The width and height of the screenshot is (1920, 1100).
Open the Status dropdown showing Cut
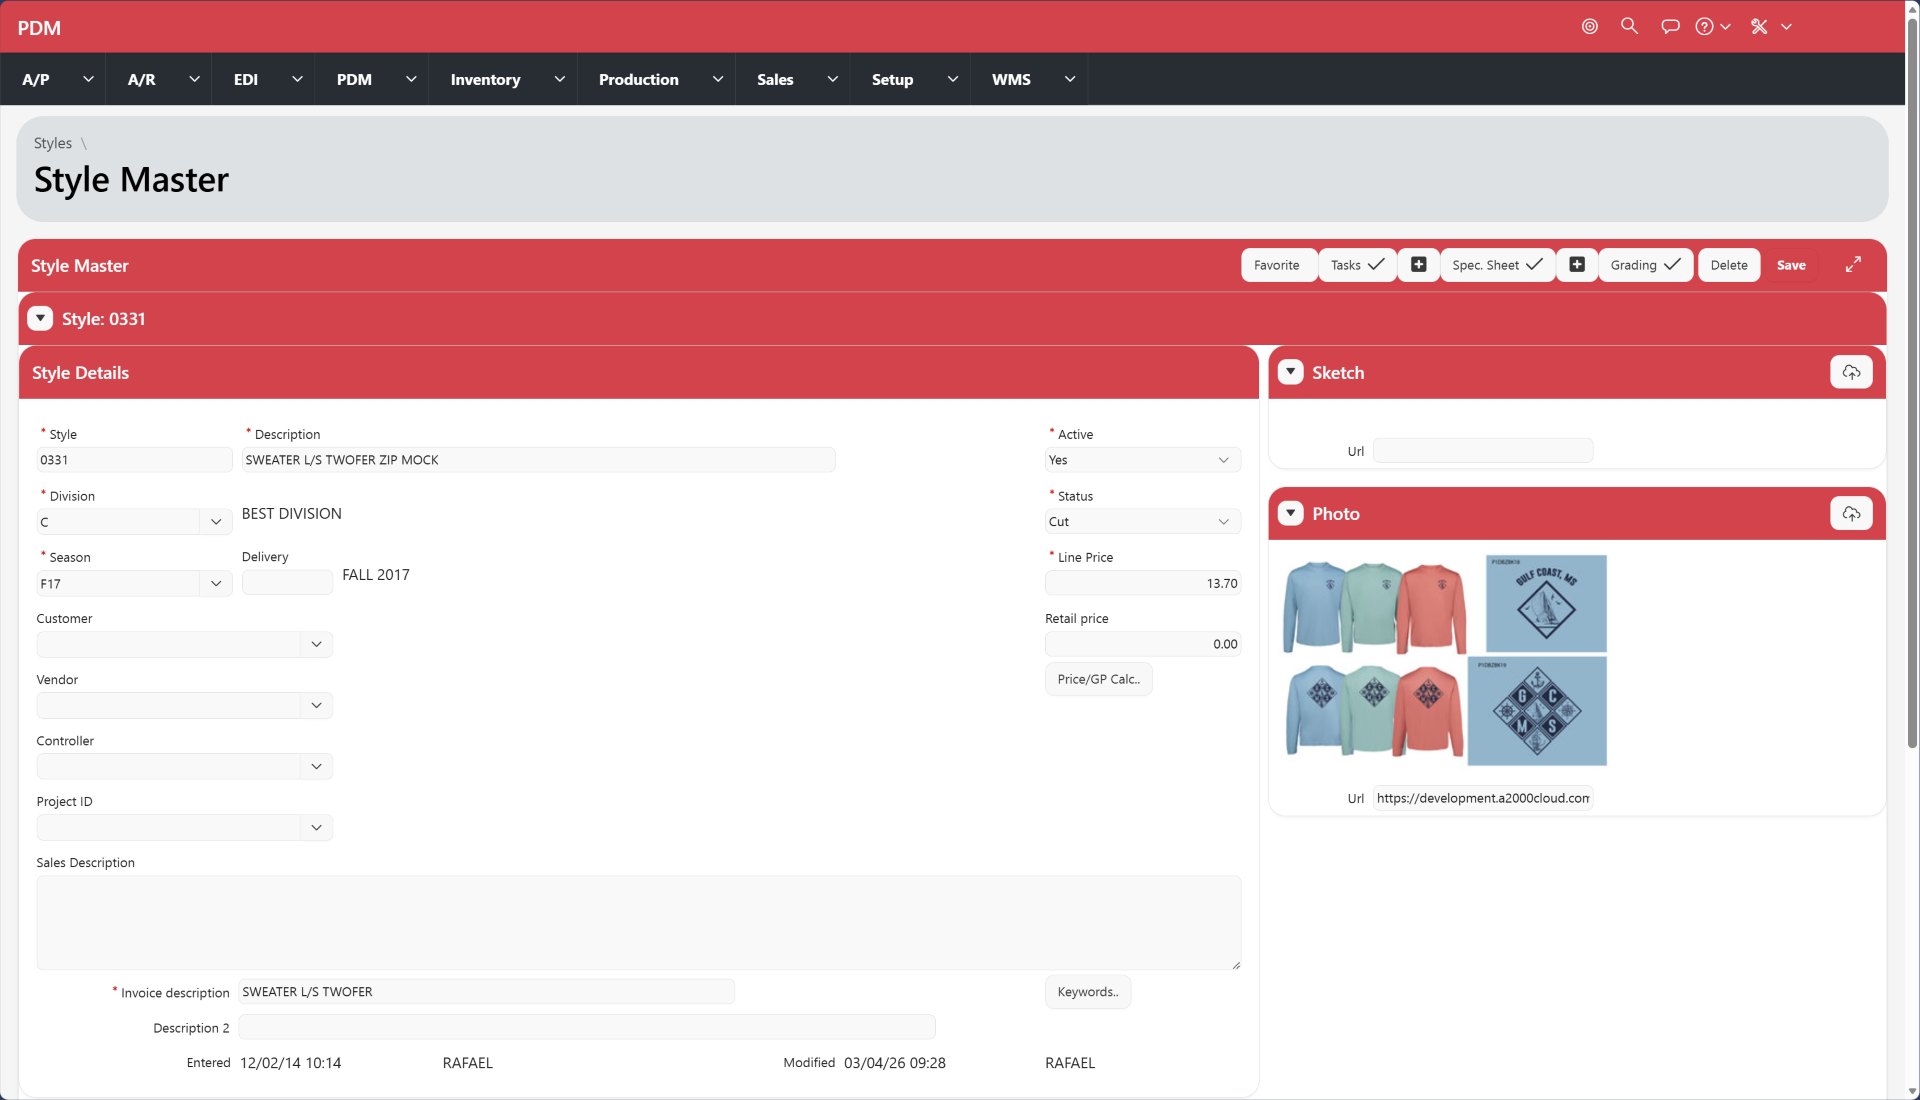[1143, 522]
